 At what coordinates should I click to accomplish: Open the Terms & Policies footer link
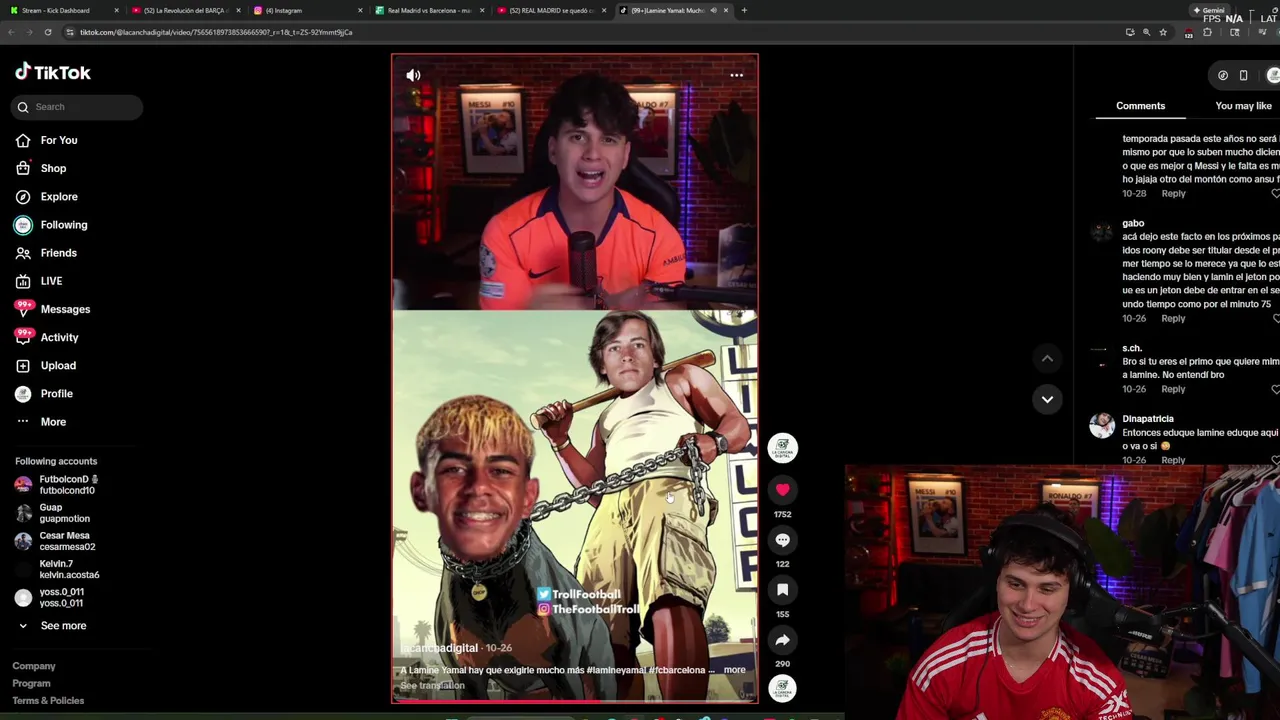pyautogui.click(x=48, y=701)
